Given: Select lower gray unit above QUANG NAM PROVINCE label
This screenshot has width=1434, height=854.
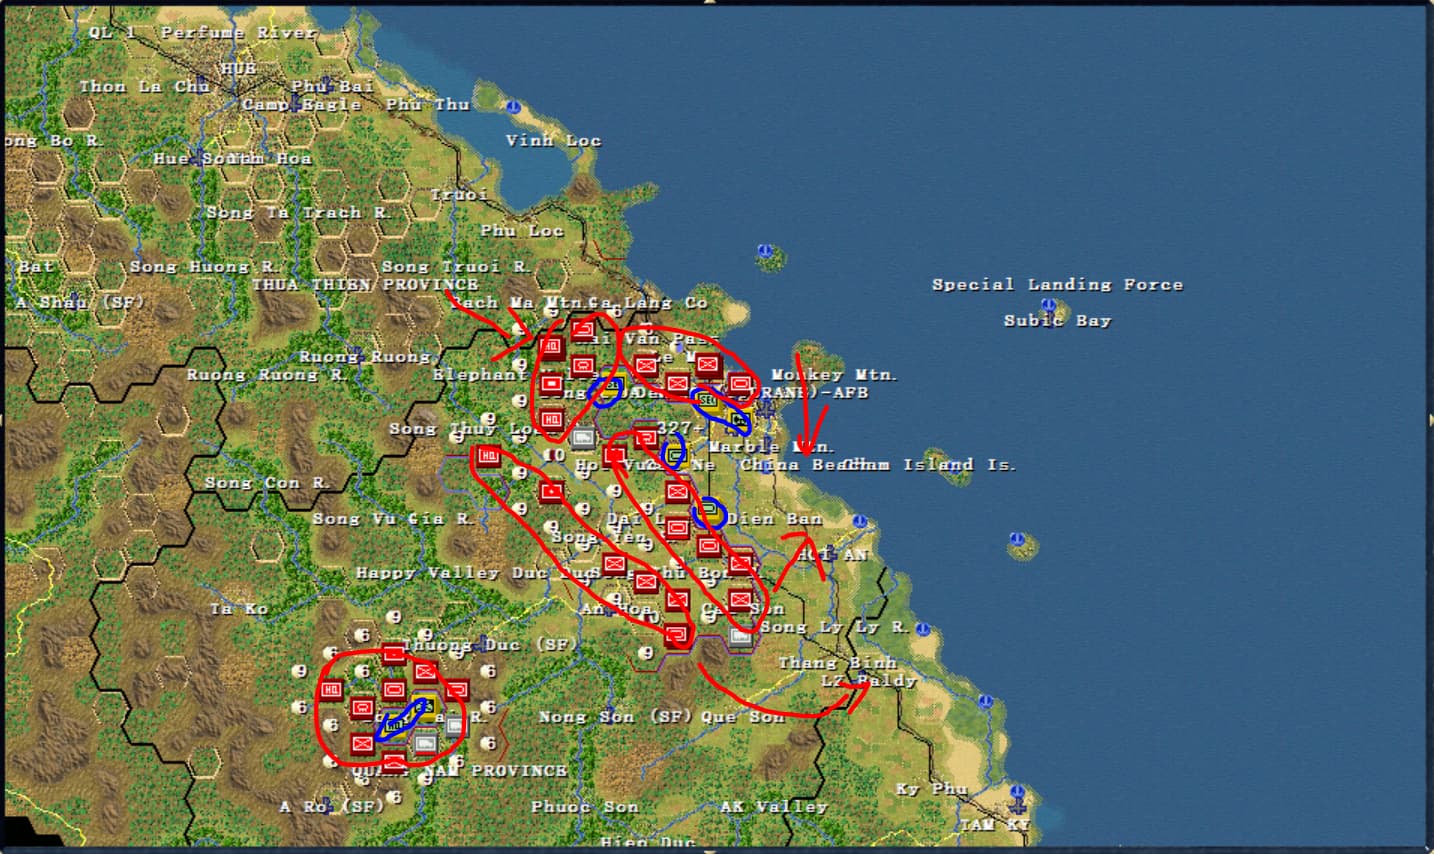Looking at the screenshot, I should point(425,744).
